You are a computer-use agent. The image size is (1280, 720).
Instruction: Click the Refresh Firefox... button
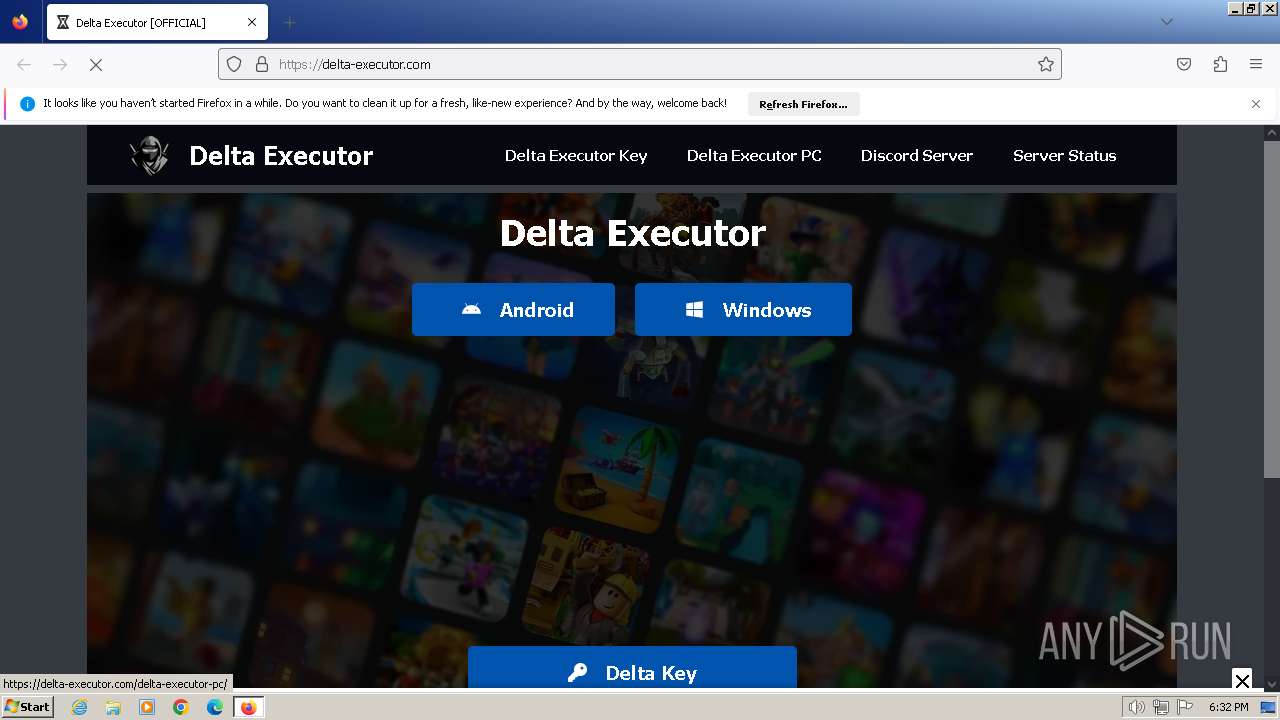tap(803, 104)
